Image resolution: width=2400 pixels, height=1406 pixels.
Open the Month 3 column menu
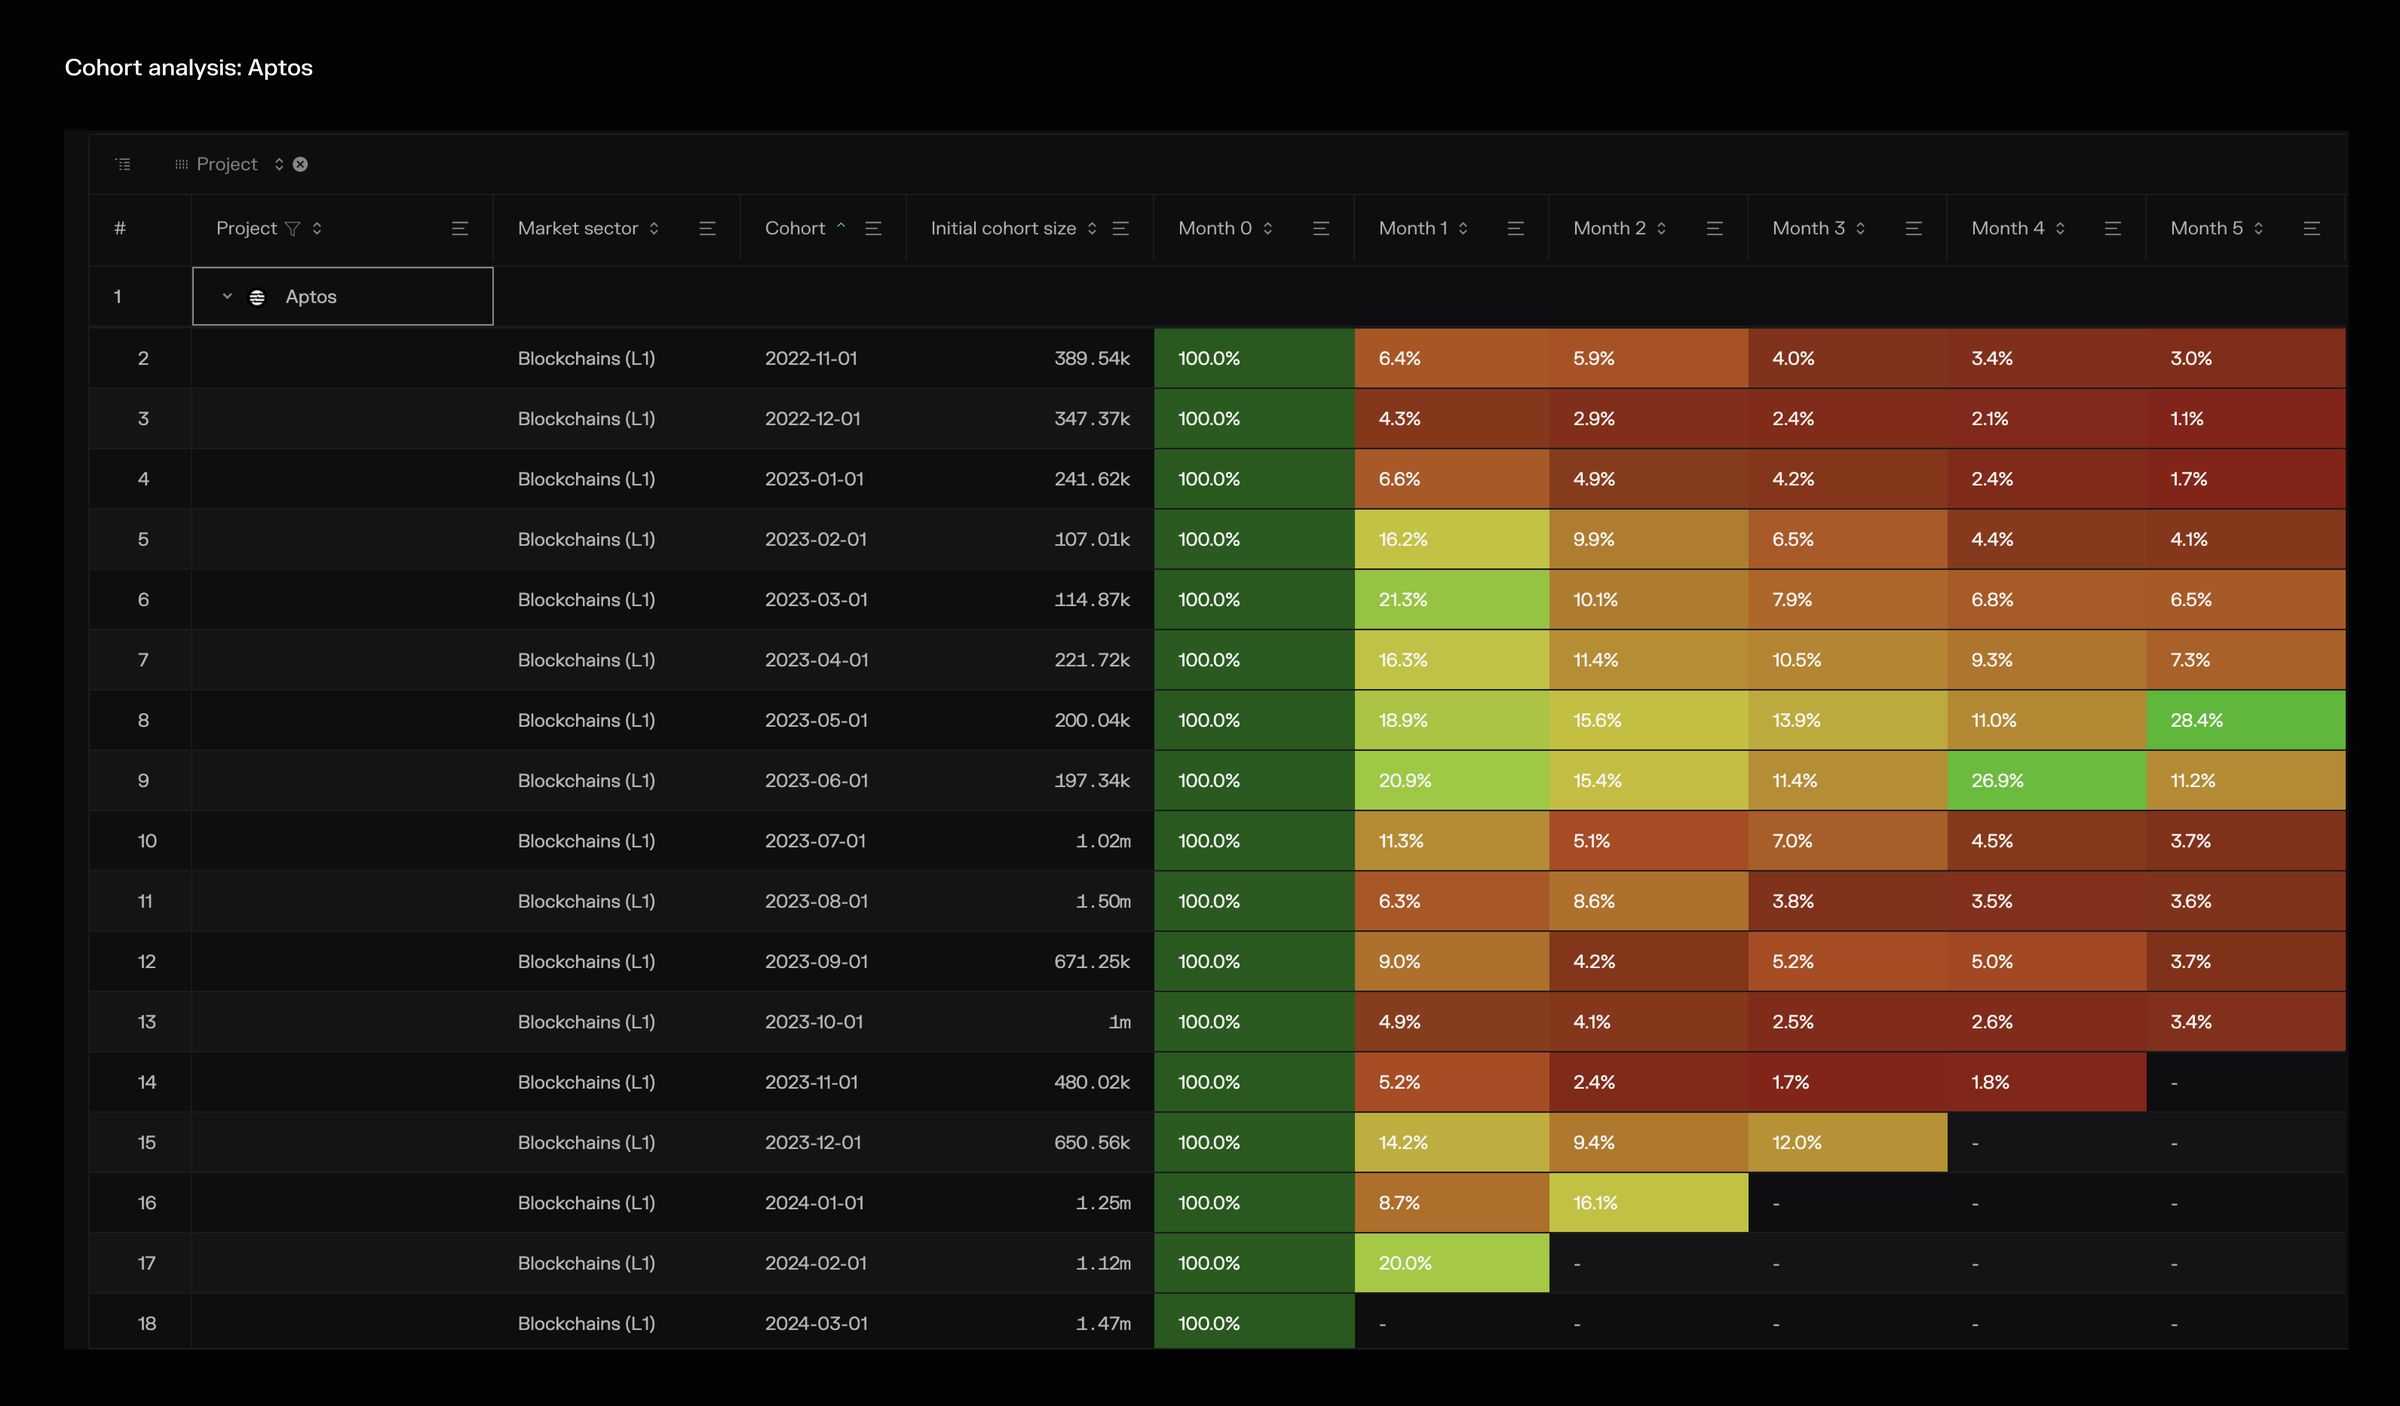(1914, 229)
